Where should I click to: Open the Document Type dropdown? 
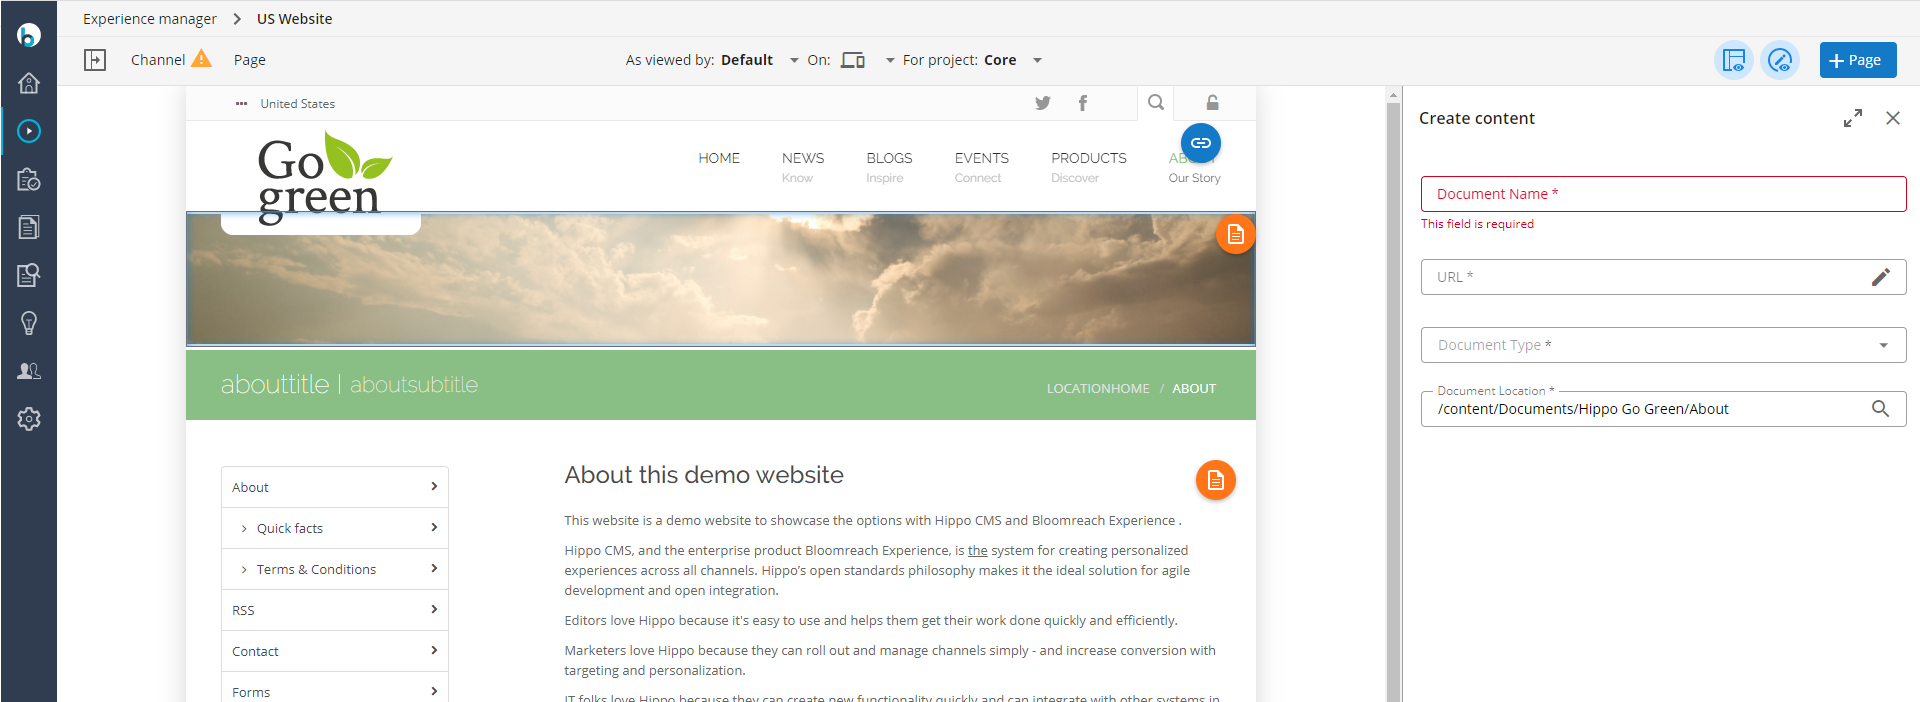coord(1663,345)
